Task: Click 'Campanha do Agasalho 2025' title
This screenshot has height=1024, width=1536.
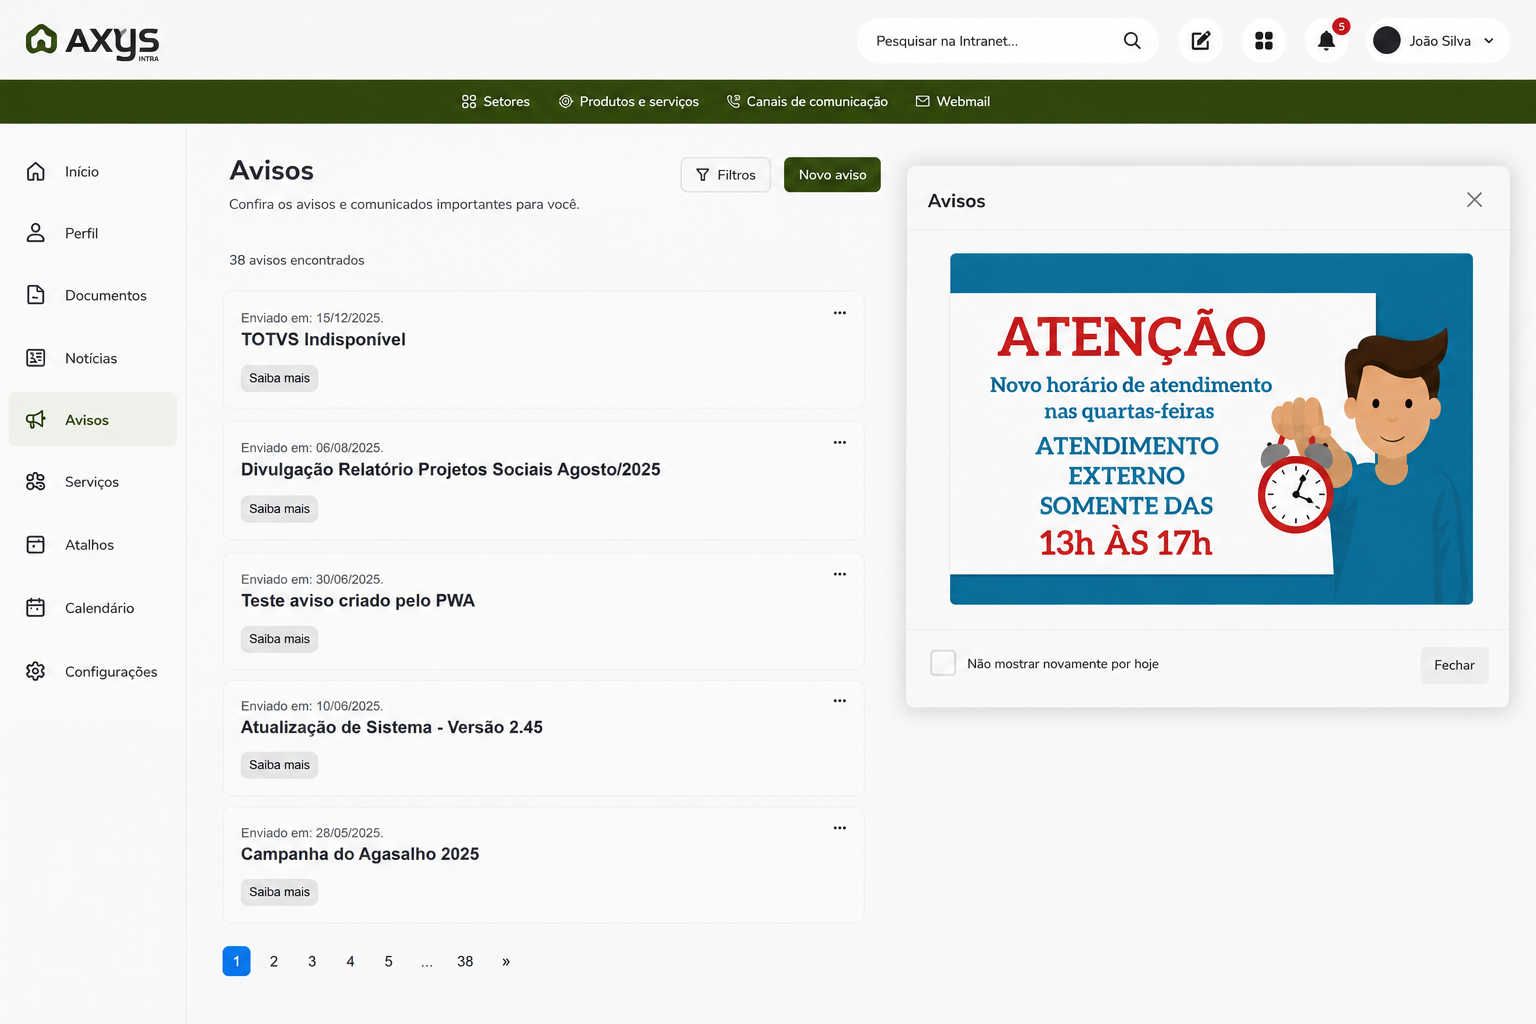Action: [x=360, y=854]
